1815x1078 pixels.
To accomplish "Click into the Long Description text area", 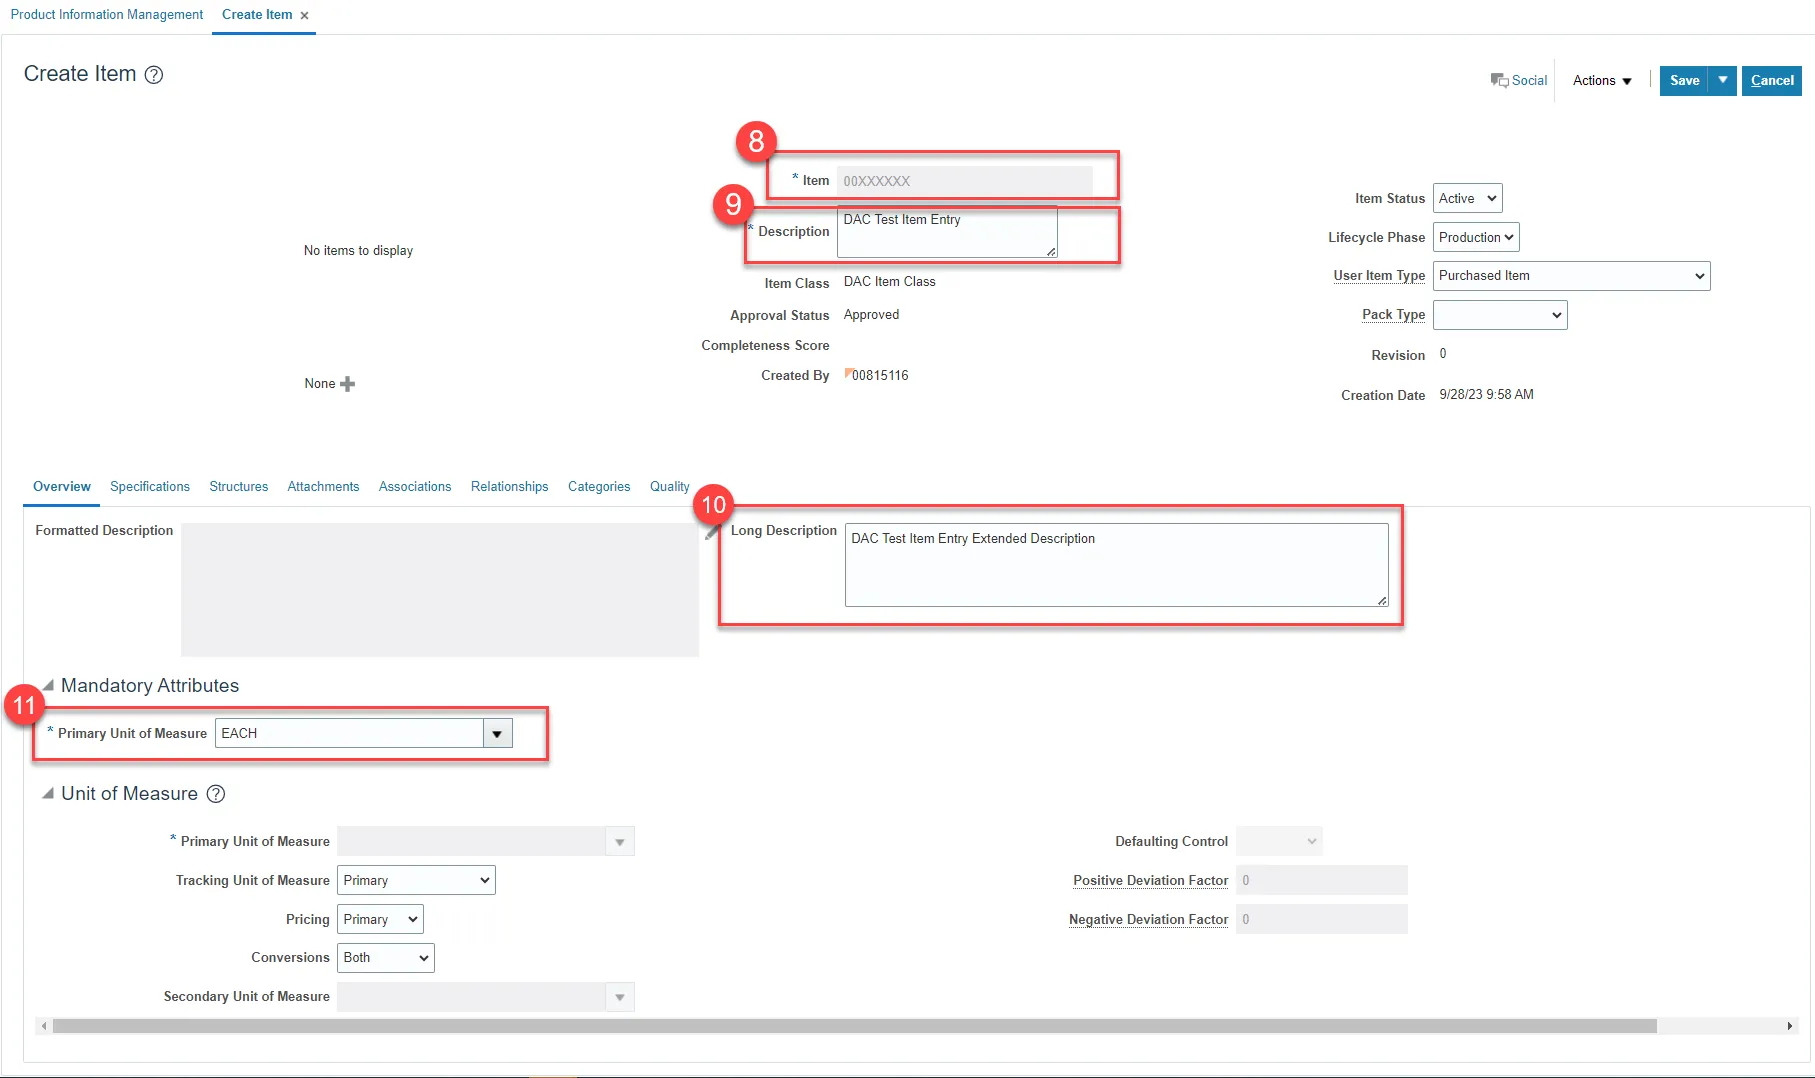I will pyautogui.click(x=1115, y=565).
